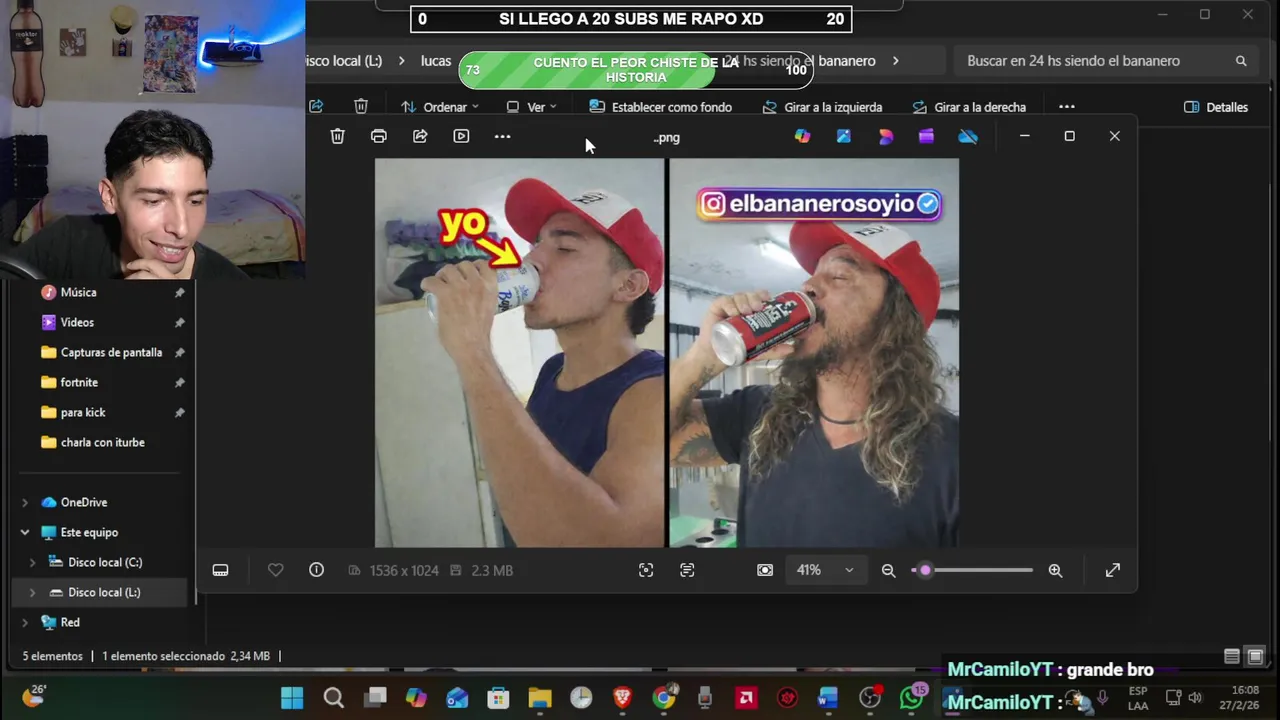Screen dimensions: 1280x720
Task: Open Copilot icon in Photos title bar
Action: click(802, 136)
